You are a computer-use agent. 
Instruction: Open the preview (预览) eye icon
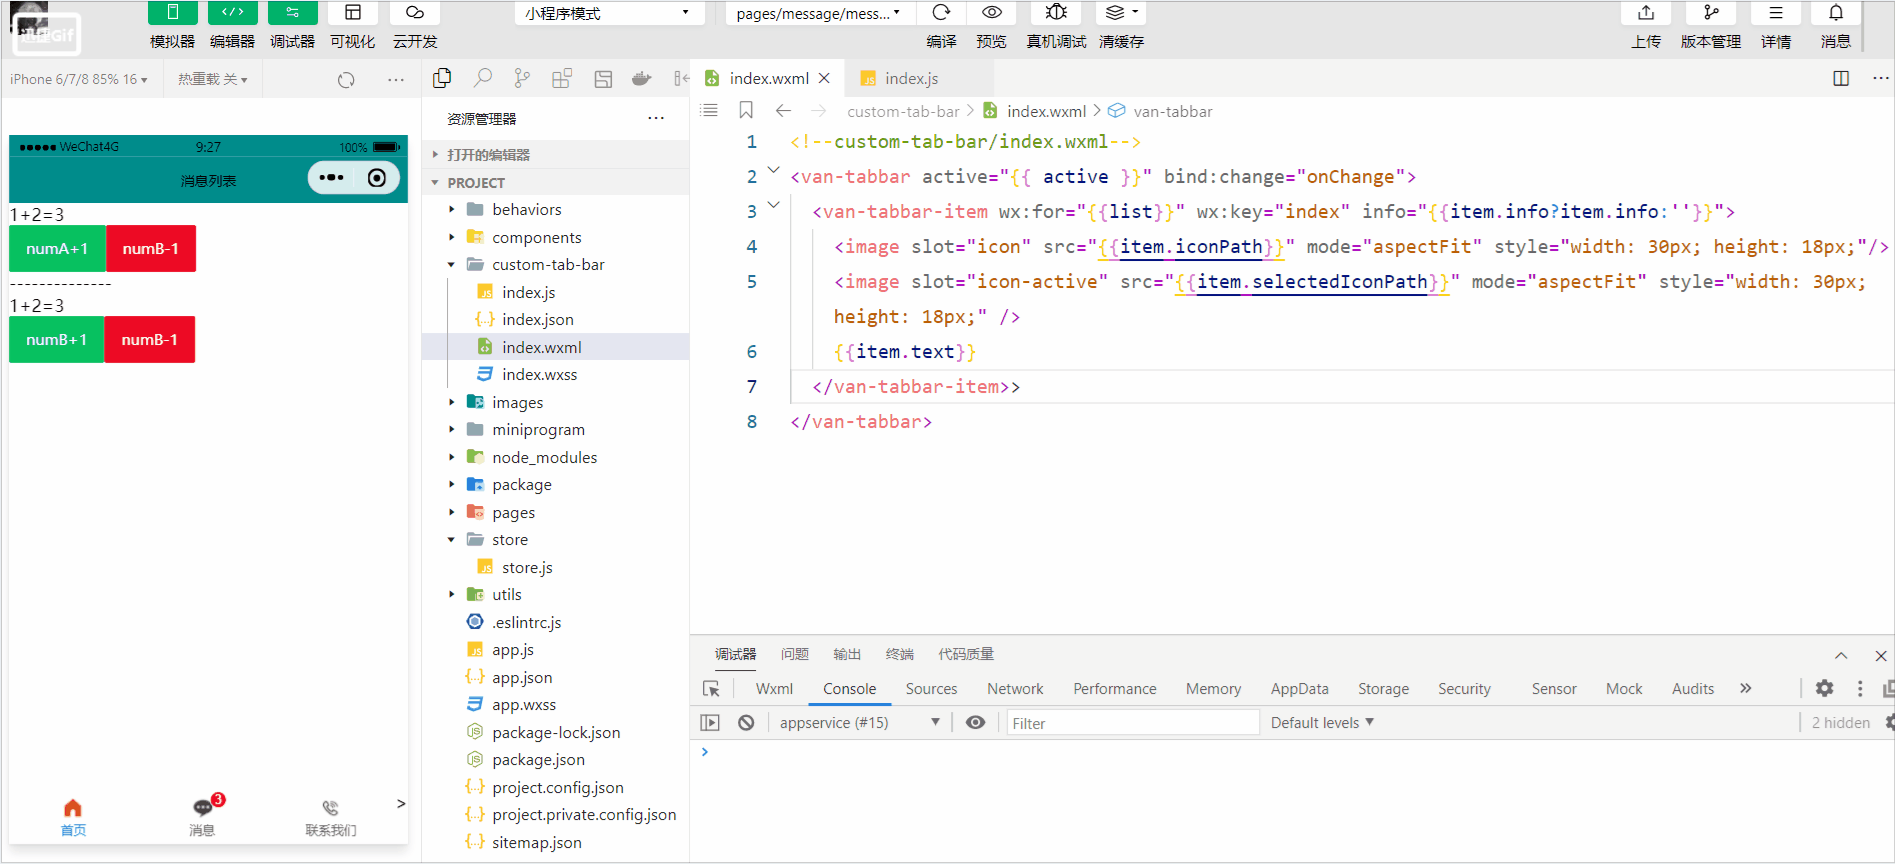pyautogui.click(x=991, y=13)
